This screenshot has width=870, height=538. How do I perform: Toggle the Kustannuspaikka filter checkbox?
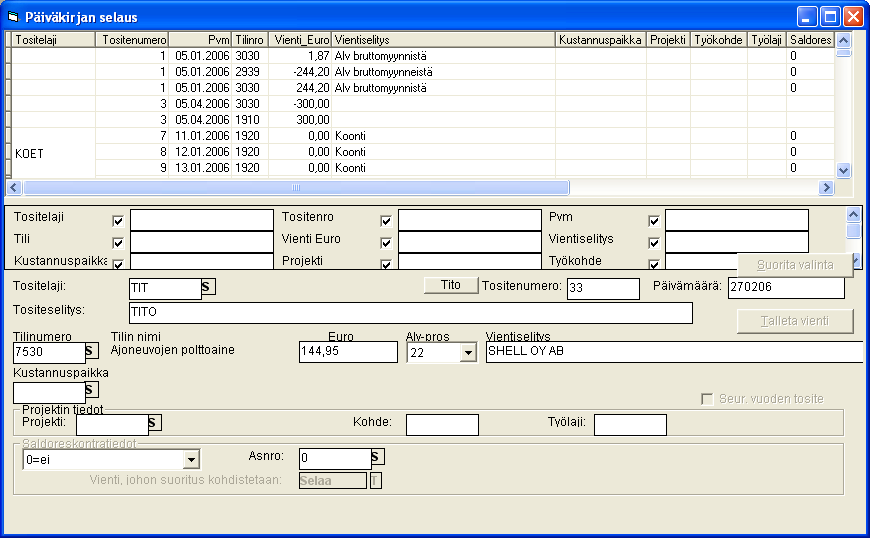[x=118, y=264]
